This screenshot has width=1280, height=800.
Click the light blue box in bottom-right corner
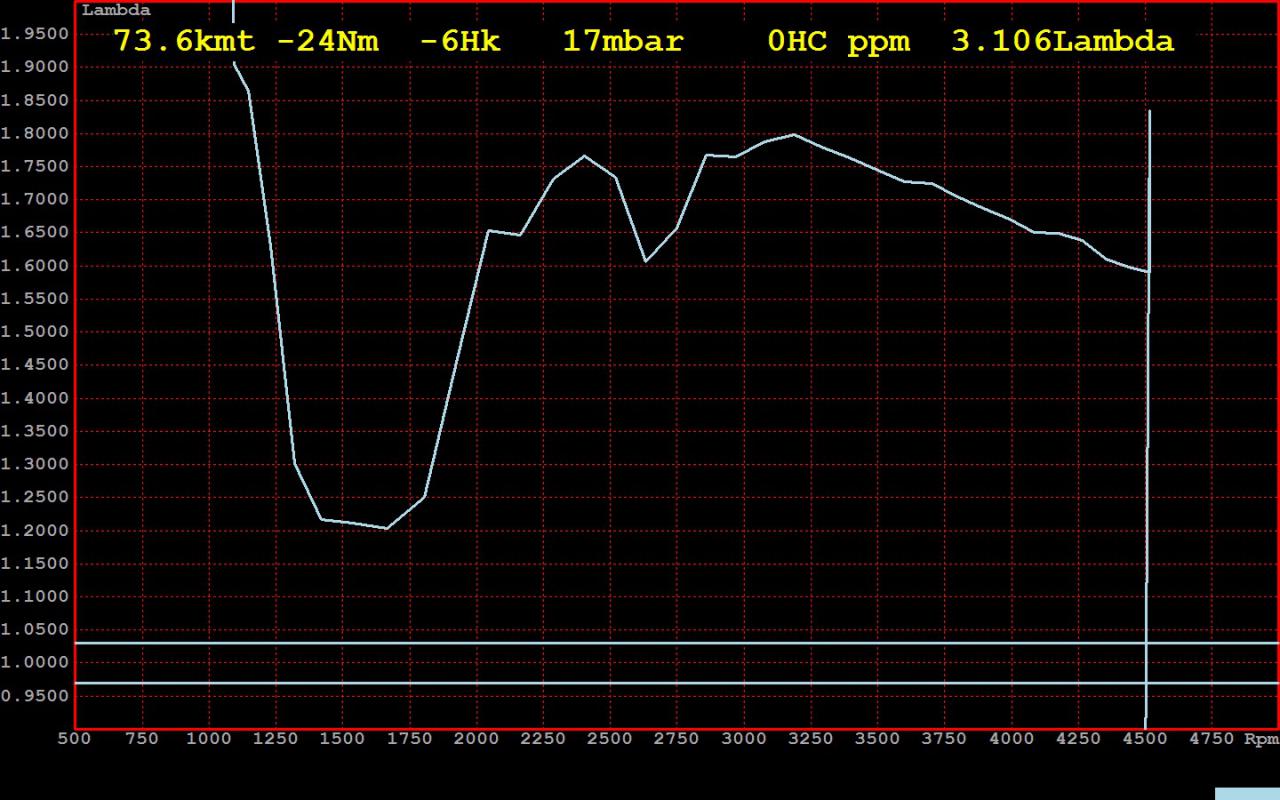click(x=1247, y=794)
